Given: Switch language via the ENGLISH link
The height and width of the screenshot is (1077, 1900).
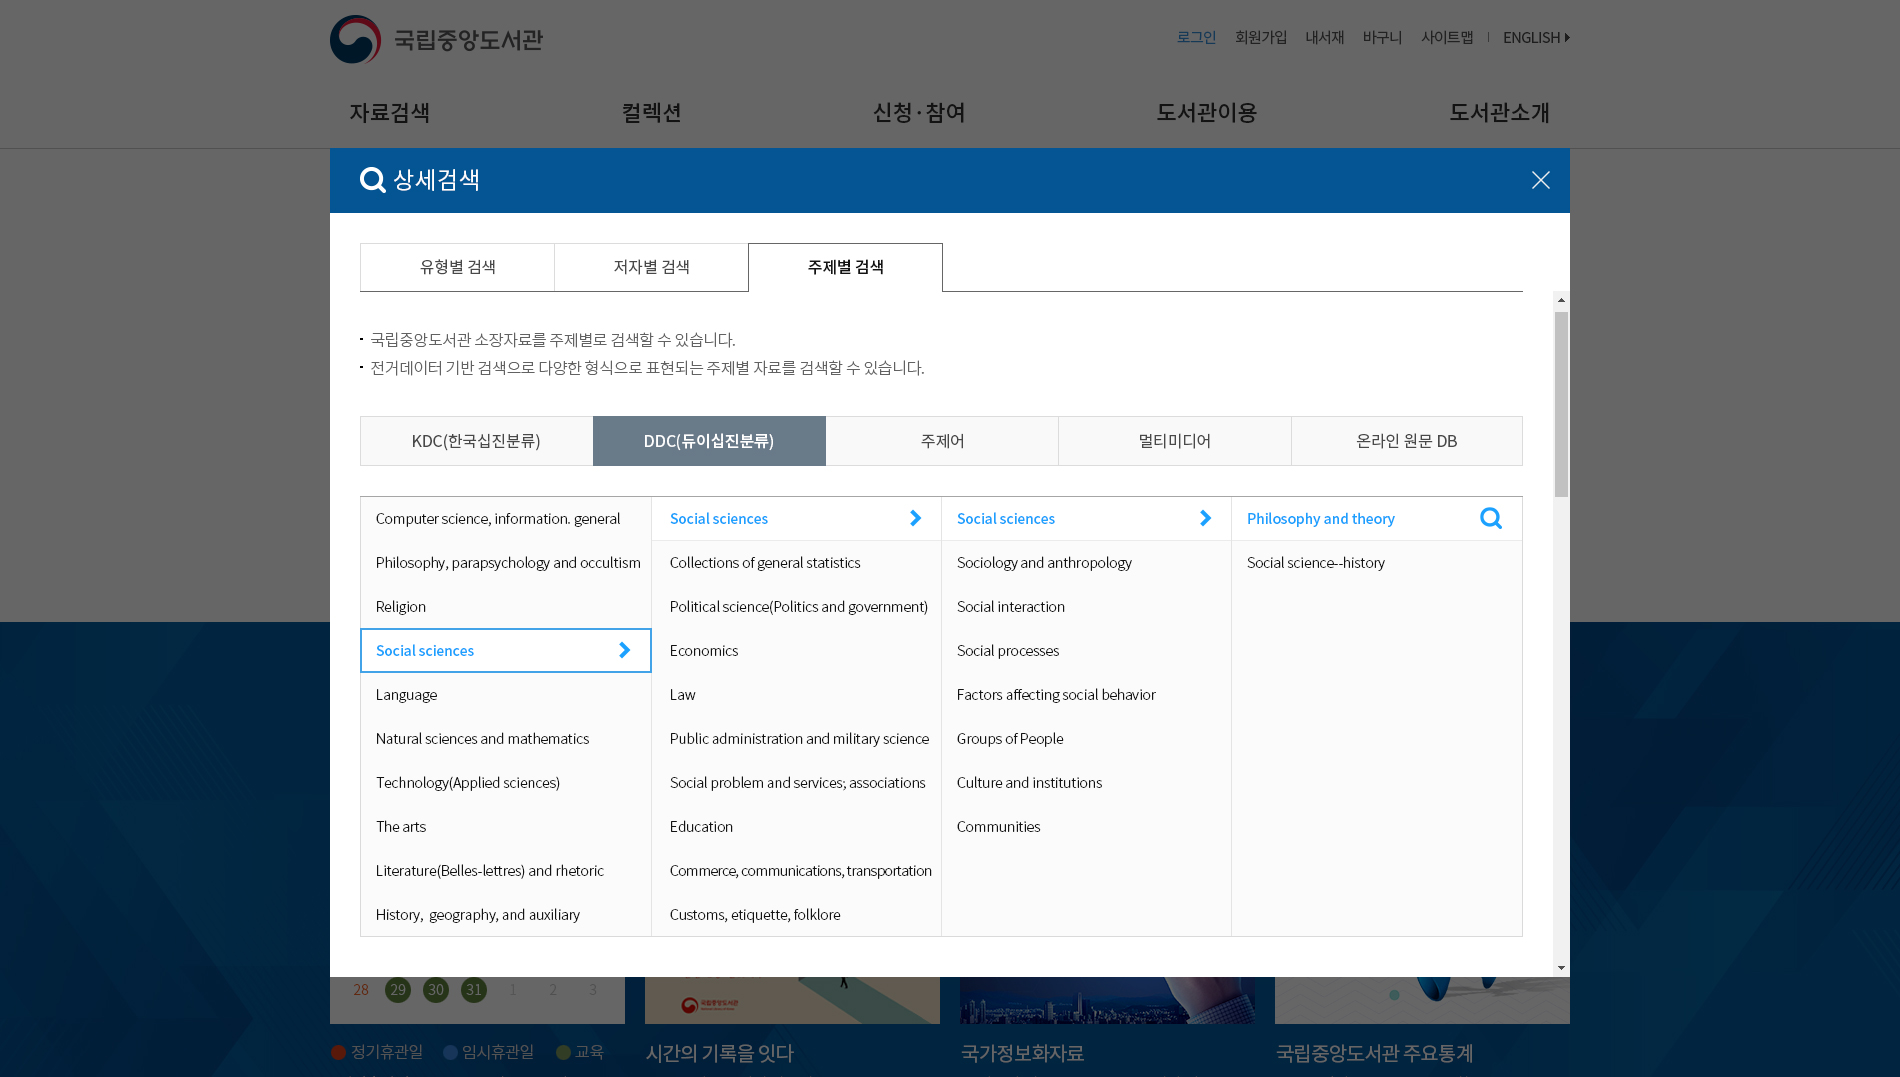Looking at the screenshot, I should point(1535,37).
